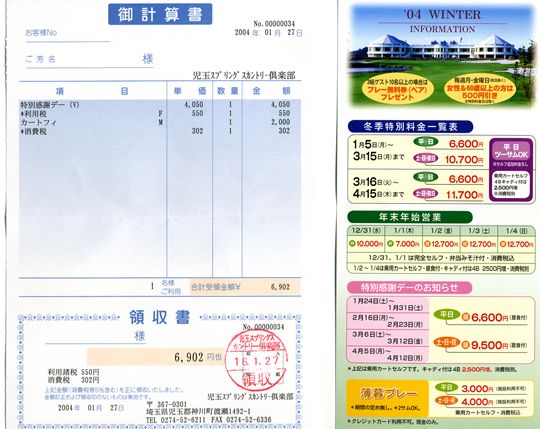This screenshot has width=540, height=429.
Task: Click '550' in the 単価 column
Action: click(197, 113)
